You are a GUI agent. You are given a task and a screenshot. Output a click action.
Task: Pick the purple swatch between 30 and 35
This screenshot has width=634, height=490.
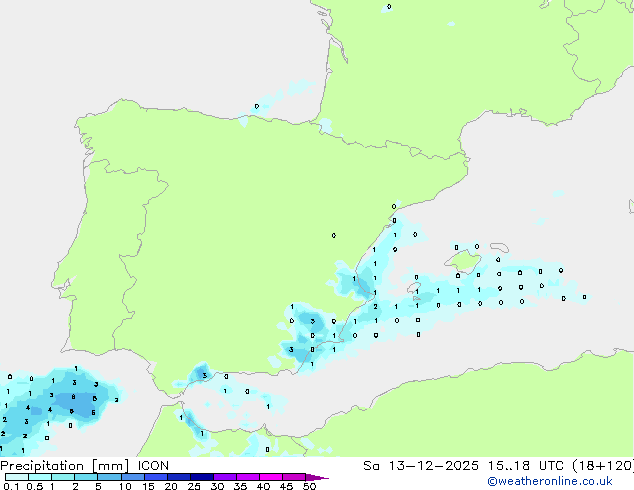(225, 477)
